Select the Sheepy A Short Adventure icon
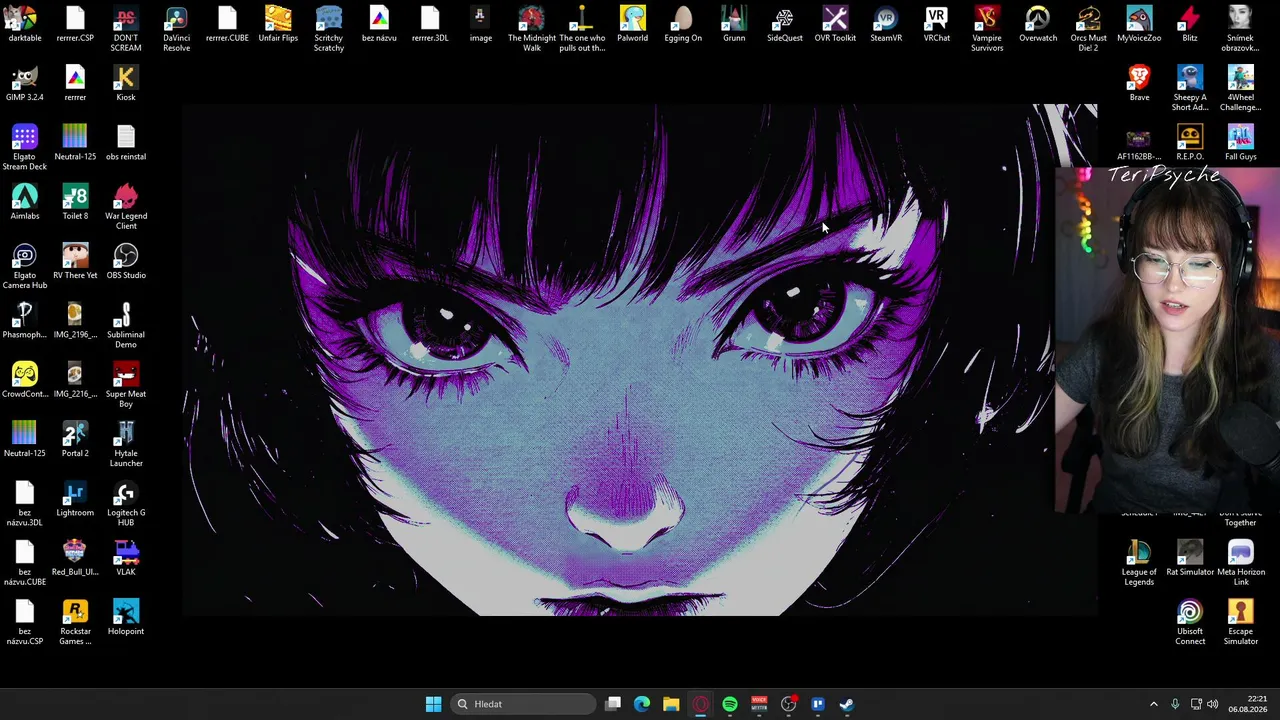Screen dimensions: 1280x720 pyautogui.click(x=1190, y=88)
